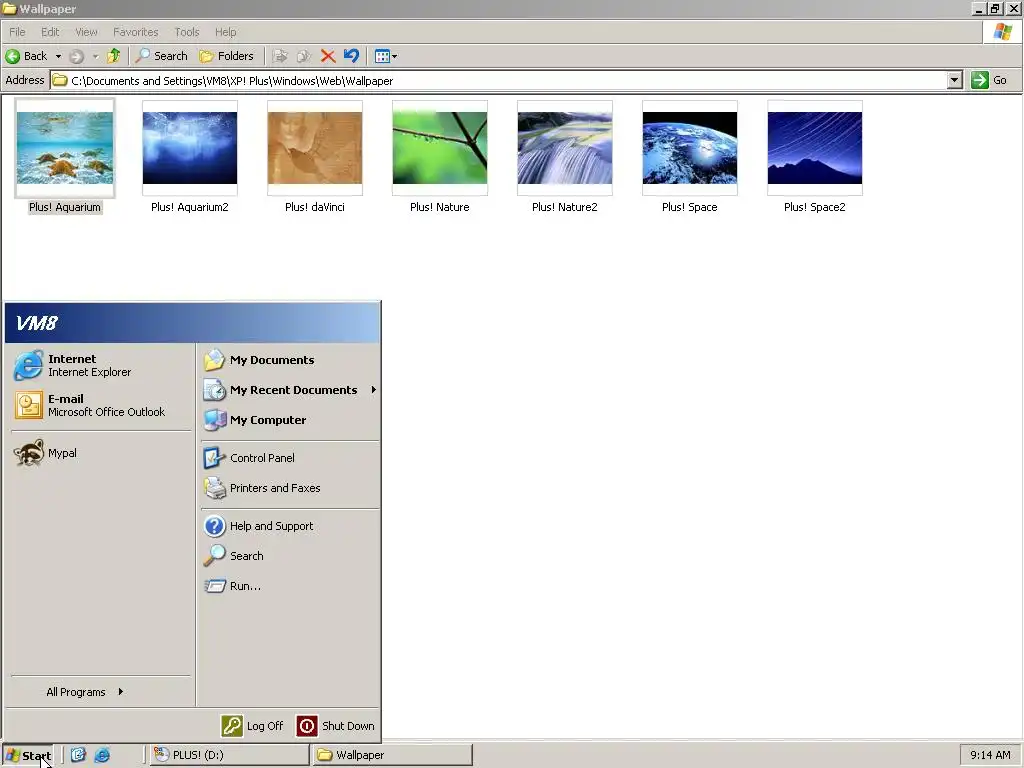Click the Shut Down button
The width and height of the screenshot is (1024, 768).
[x=336, y=726]
